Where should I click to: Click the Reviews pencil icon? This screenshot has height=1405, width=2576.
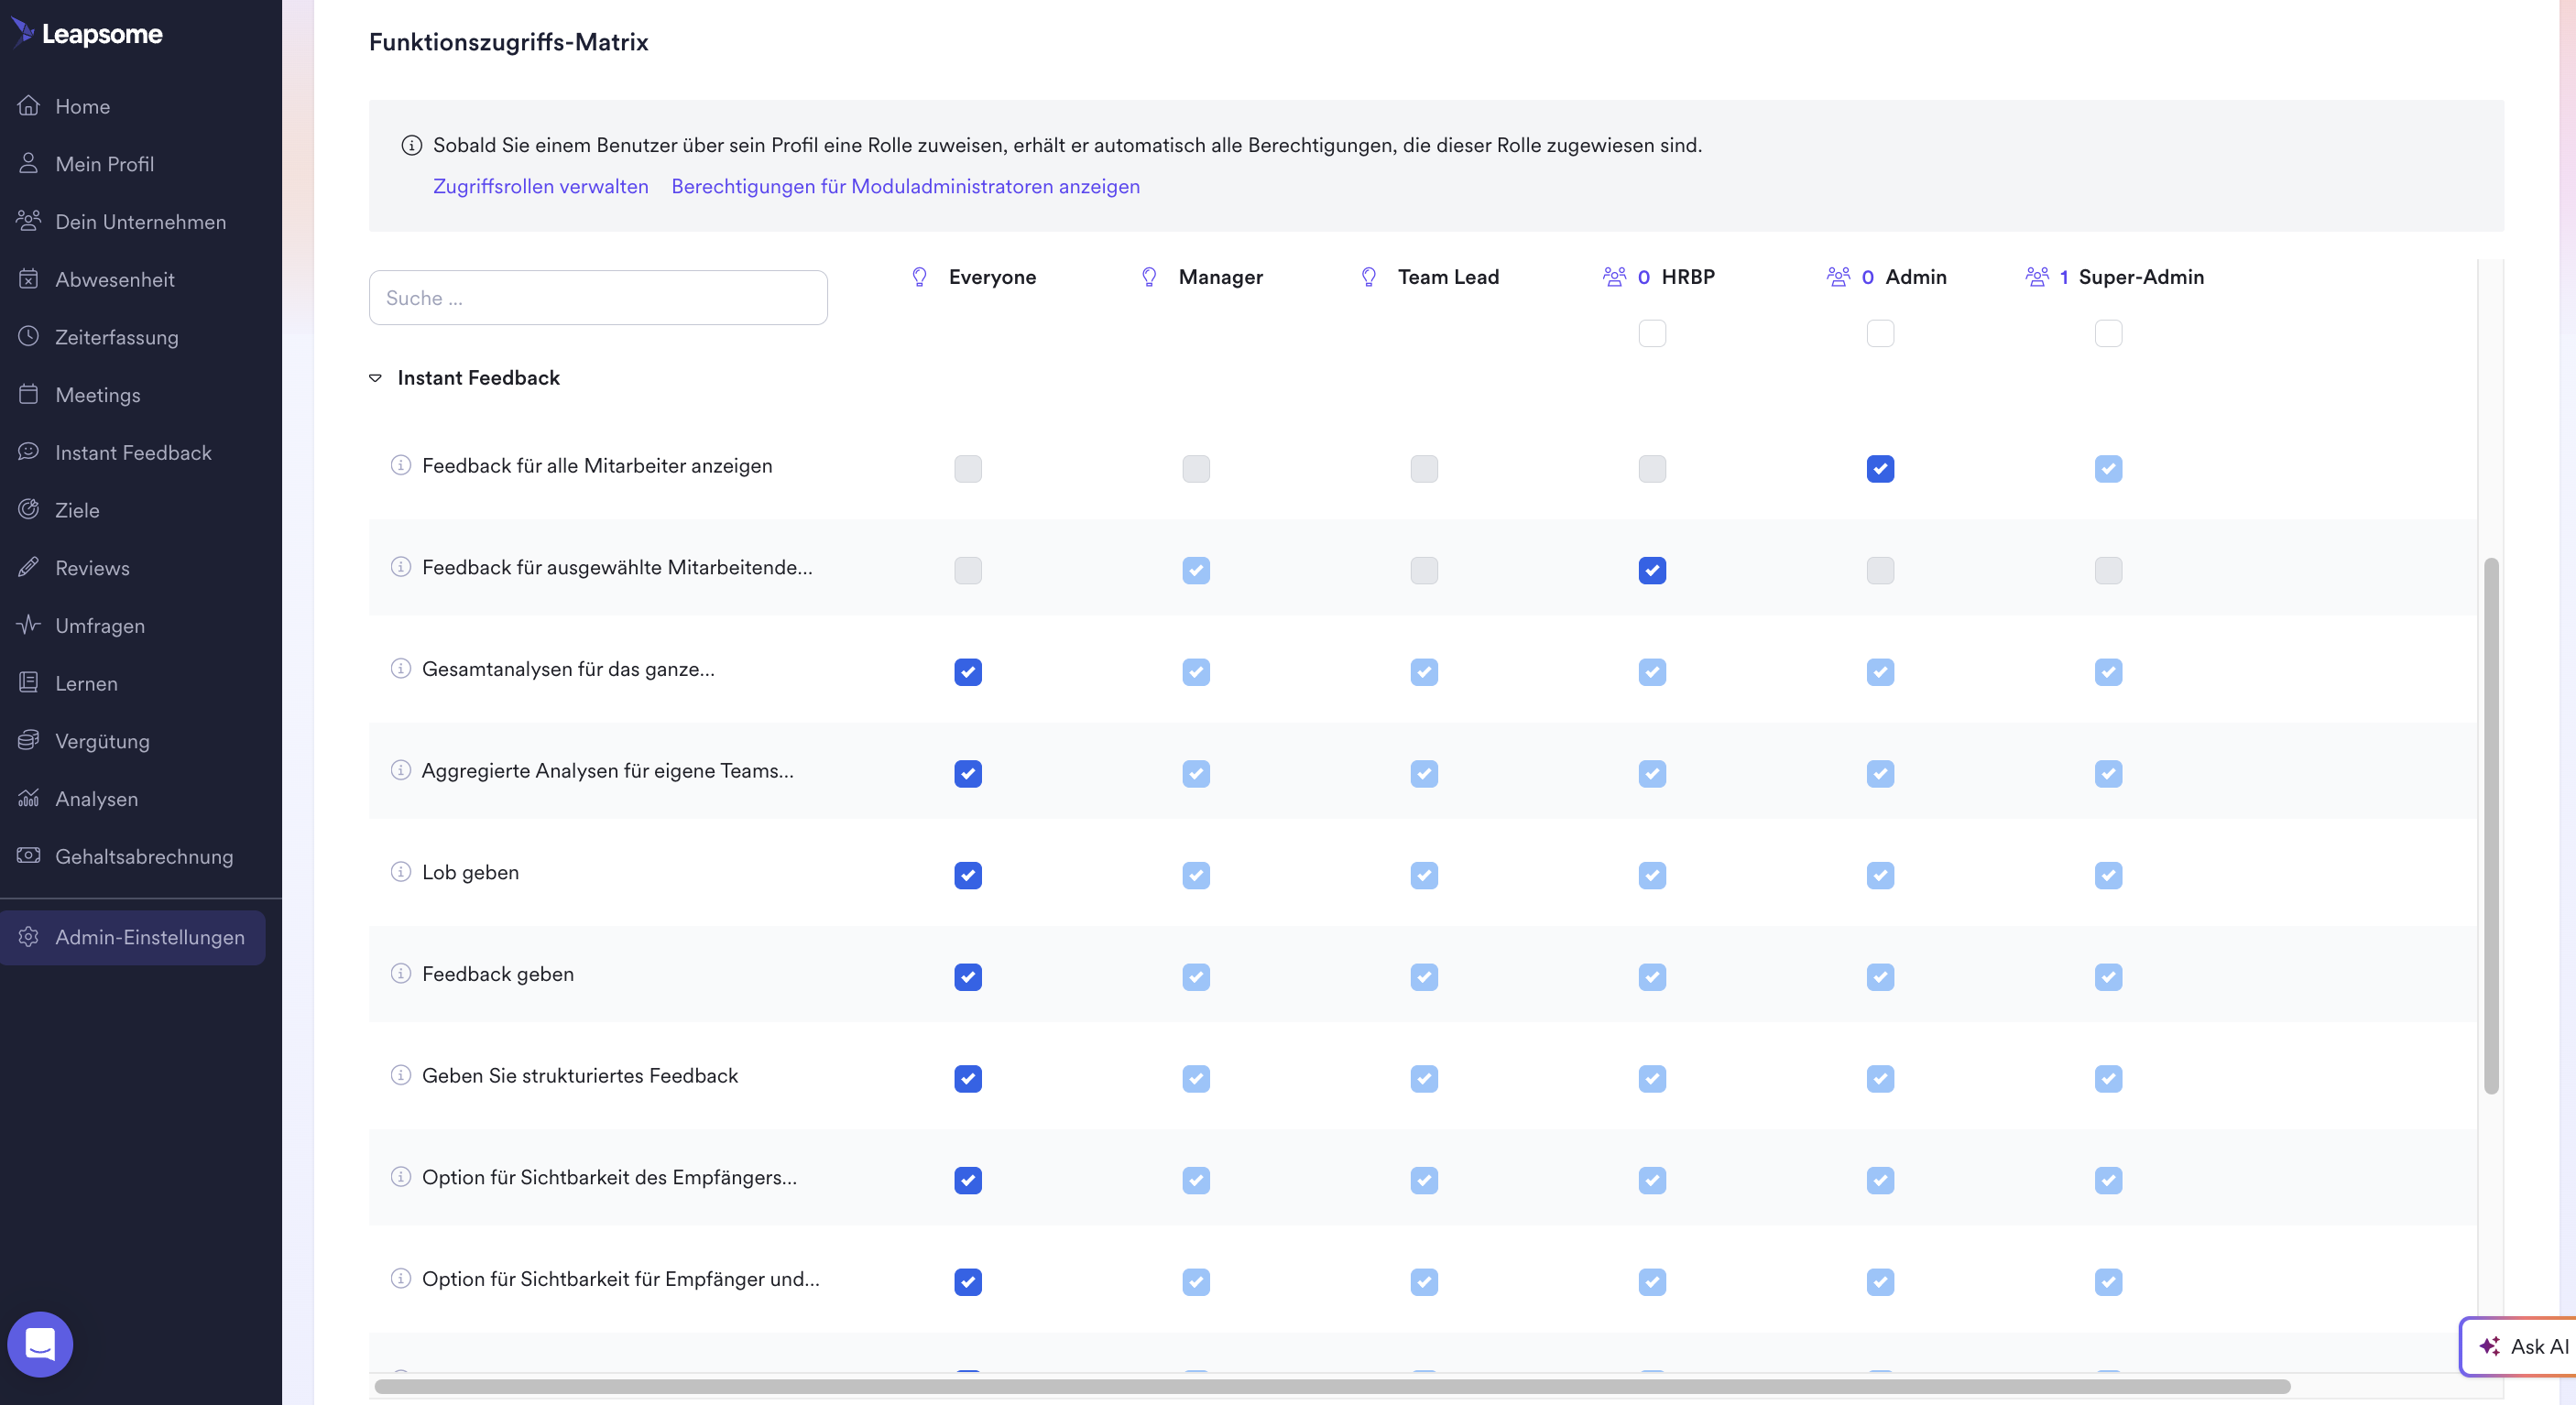pyautogui.click(x=29, y=567)
